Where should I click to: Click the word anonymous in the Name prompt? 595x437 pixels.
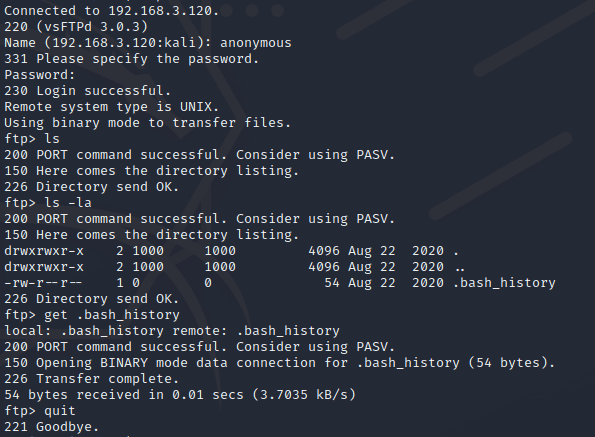(256, 43)
